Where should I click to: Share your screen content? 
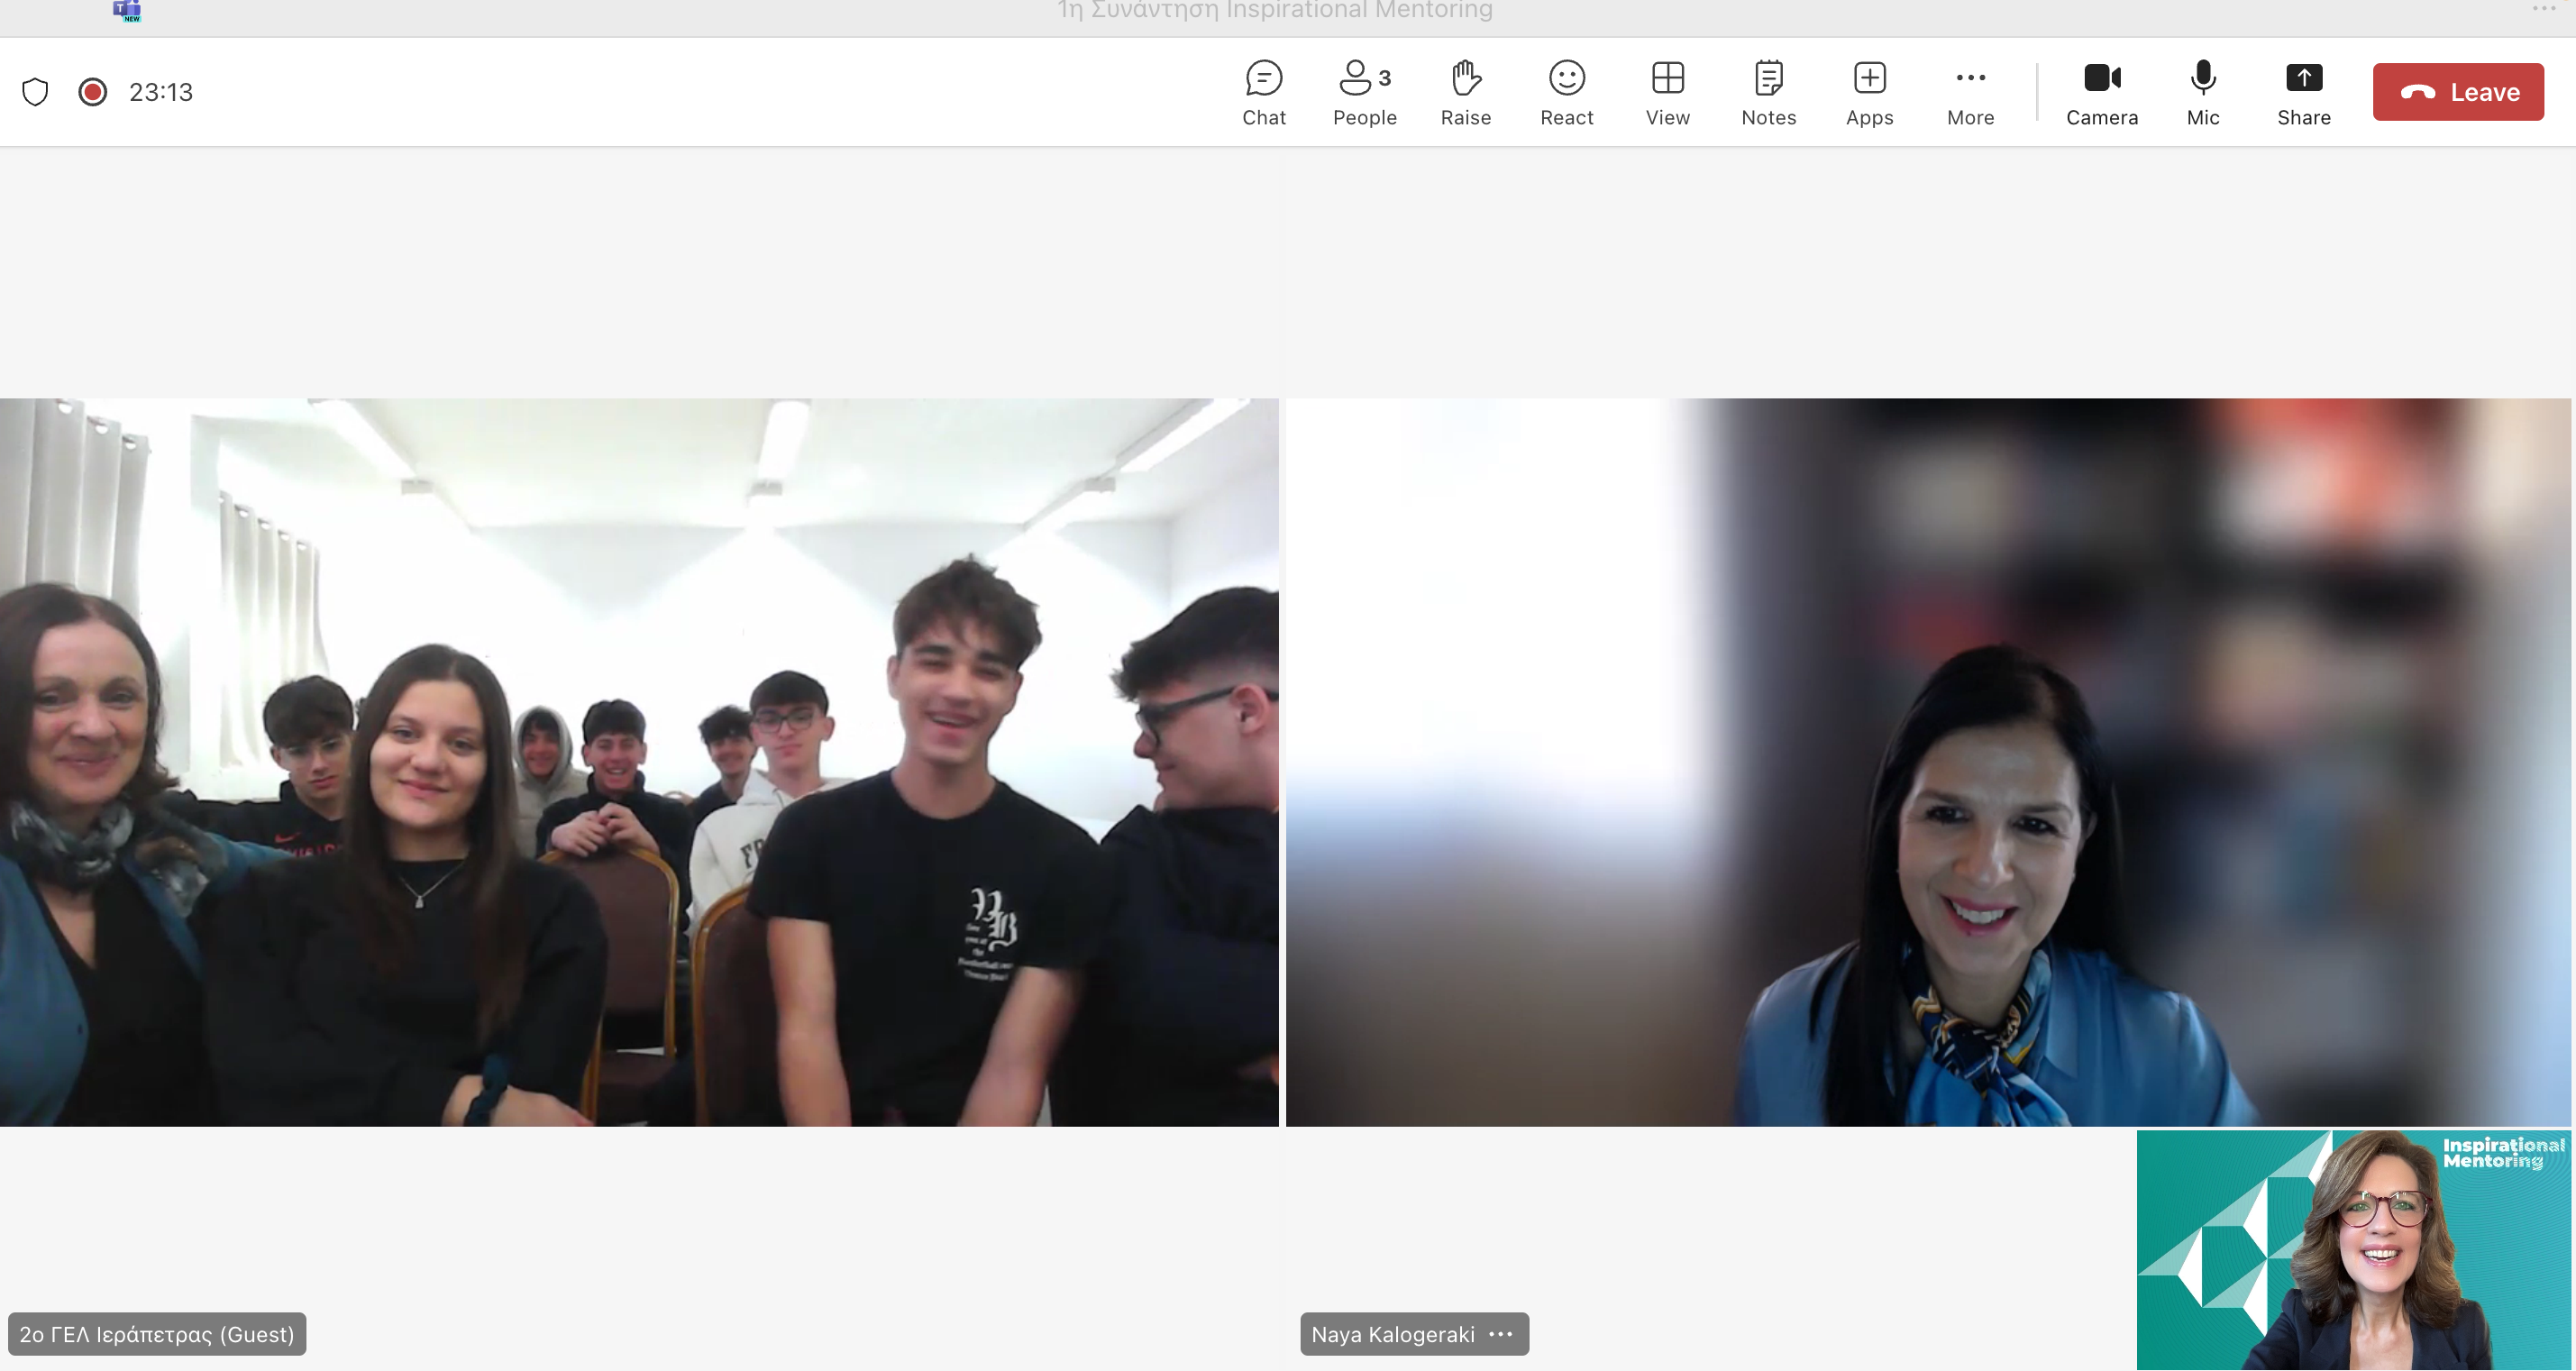(2303, 92)
